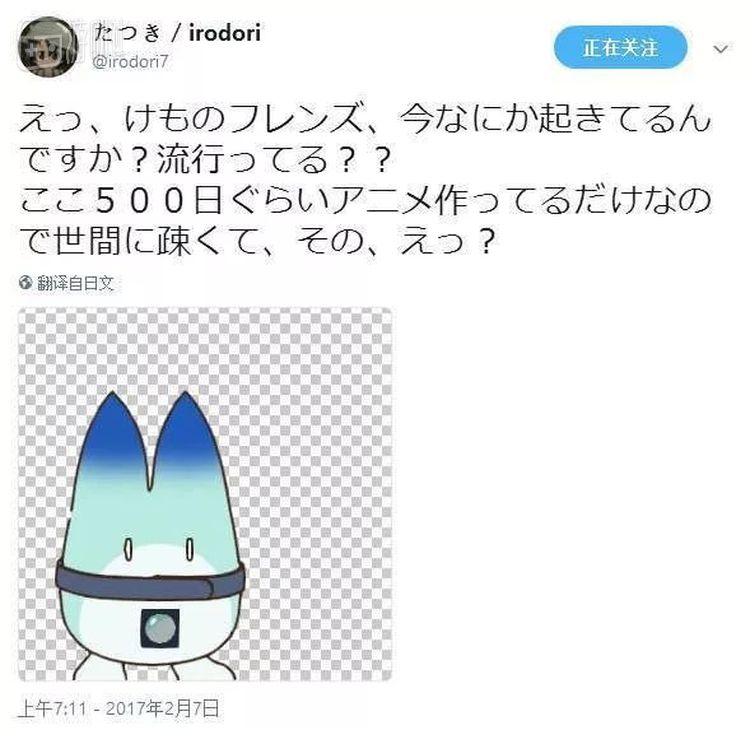
Task: Visit the @irodori7 handle link
Action: 130,62
